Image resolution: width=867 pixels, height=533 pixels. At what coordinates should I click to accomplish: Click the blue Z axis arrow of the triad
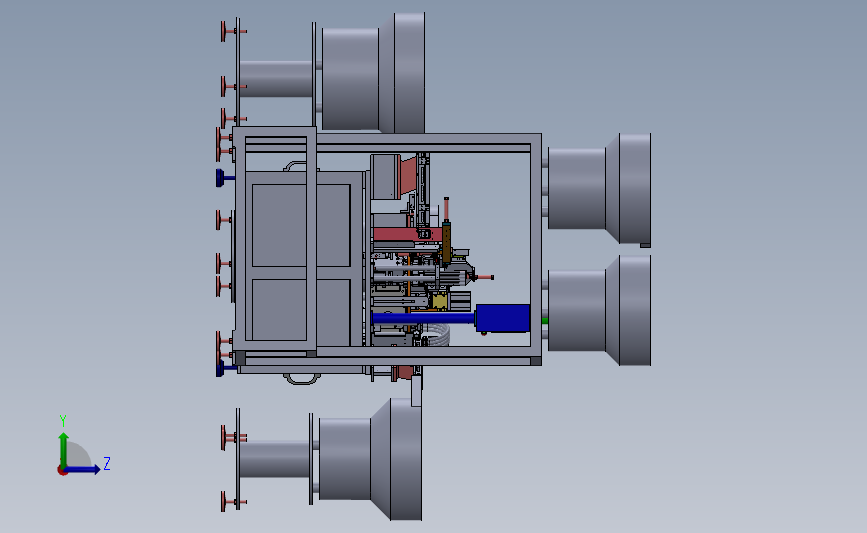[82, 469]
